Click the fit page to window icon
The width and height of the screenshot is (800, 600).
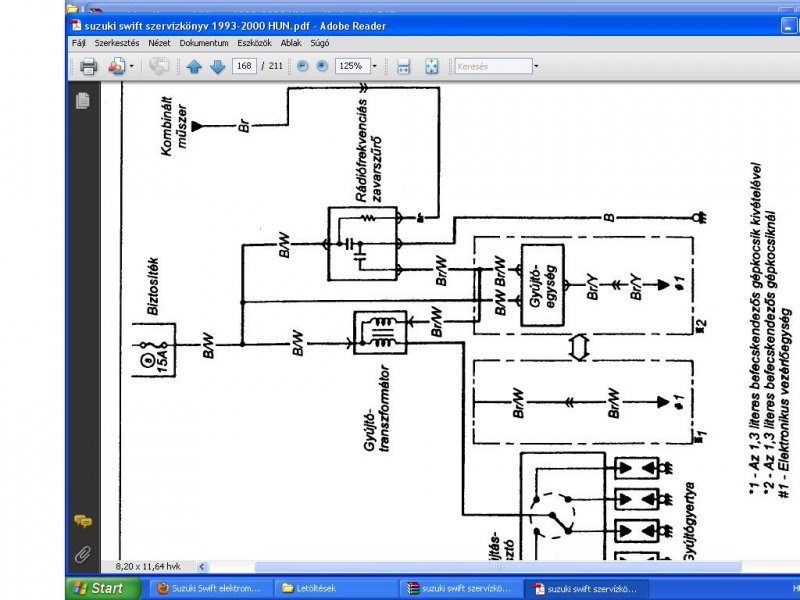coord(432,66)
